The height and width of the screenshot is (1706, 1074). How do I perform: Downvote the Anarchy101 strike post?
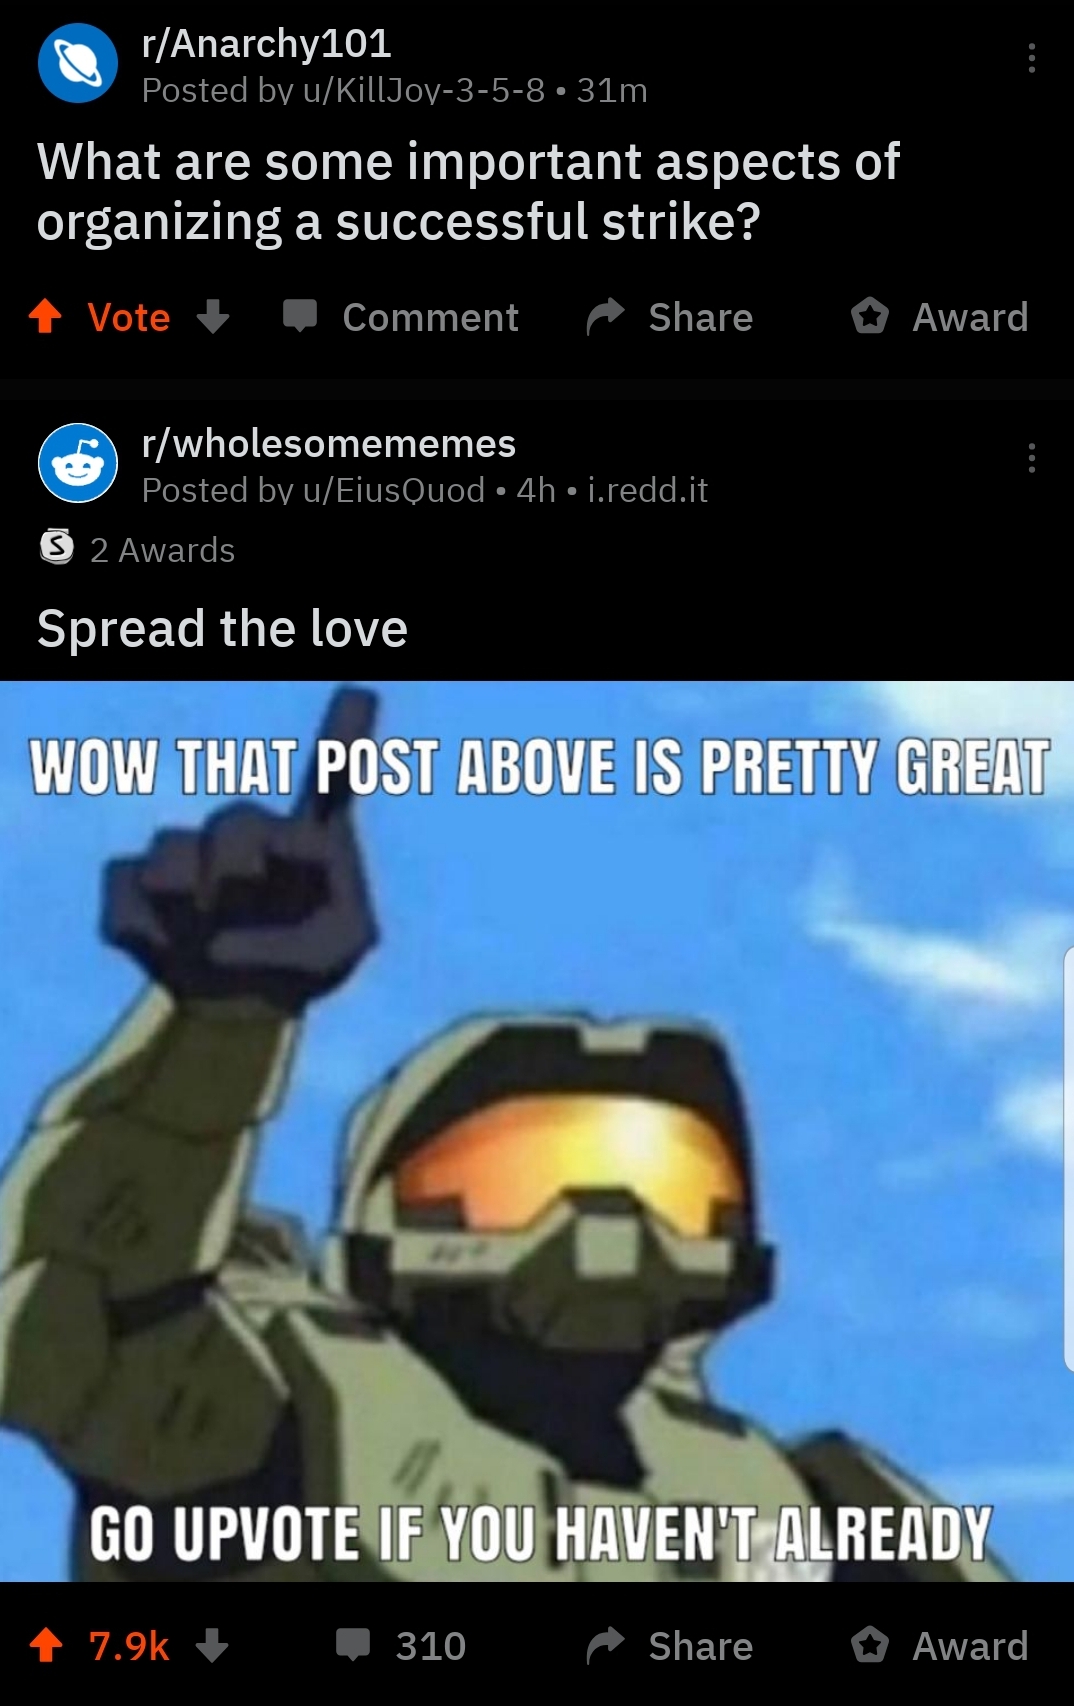click(213, 317)
